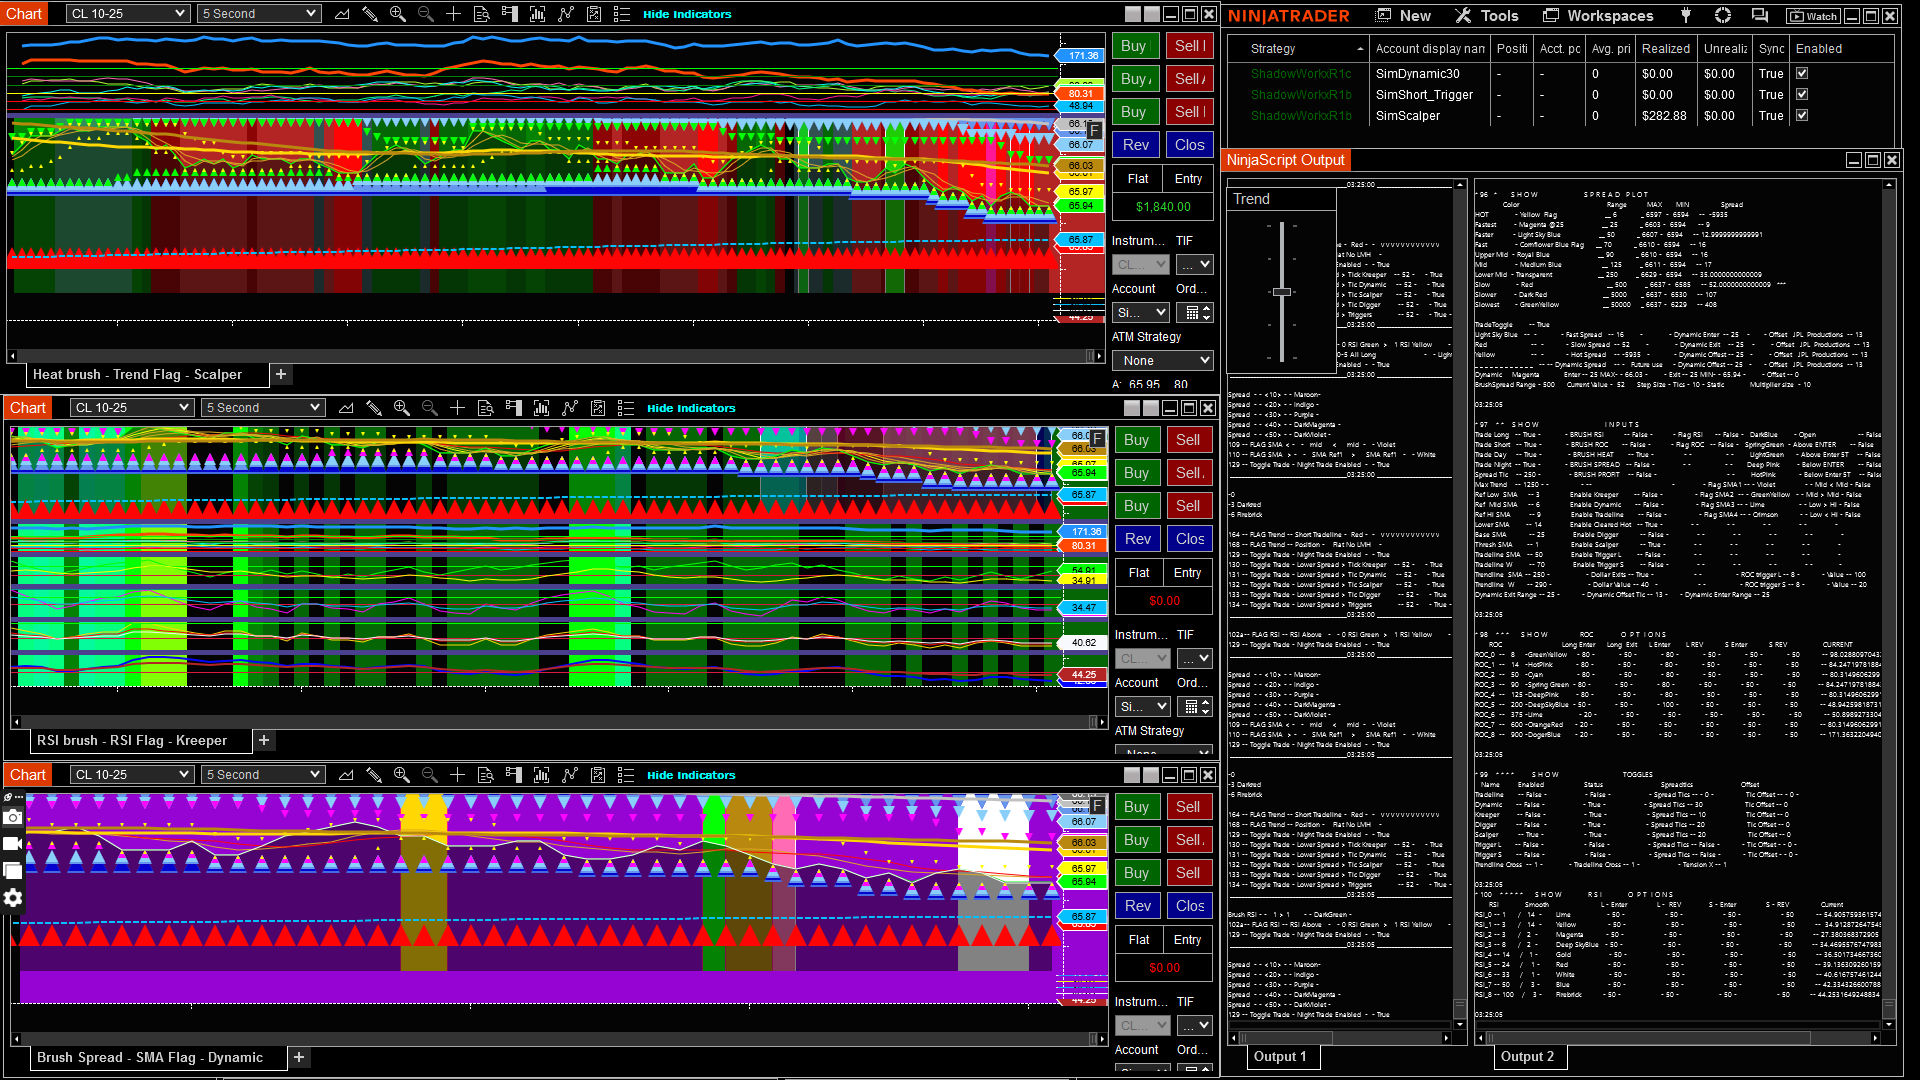Click camera screenshot icon on left sidebar

pyautogui.click(x=13, y=818)
